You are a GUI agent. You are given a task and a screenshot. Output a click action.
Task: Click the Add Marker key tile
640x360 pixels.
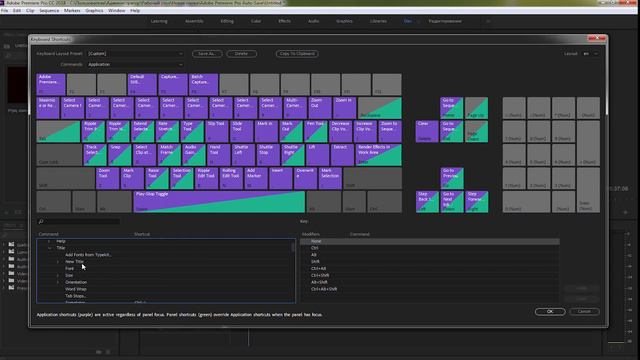coord(256,178)
